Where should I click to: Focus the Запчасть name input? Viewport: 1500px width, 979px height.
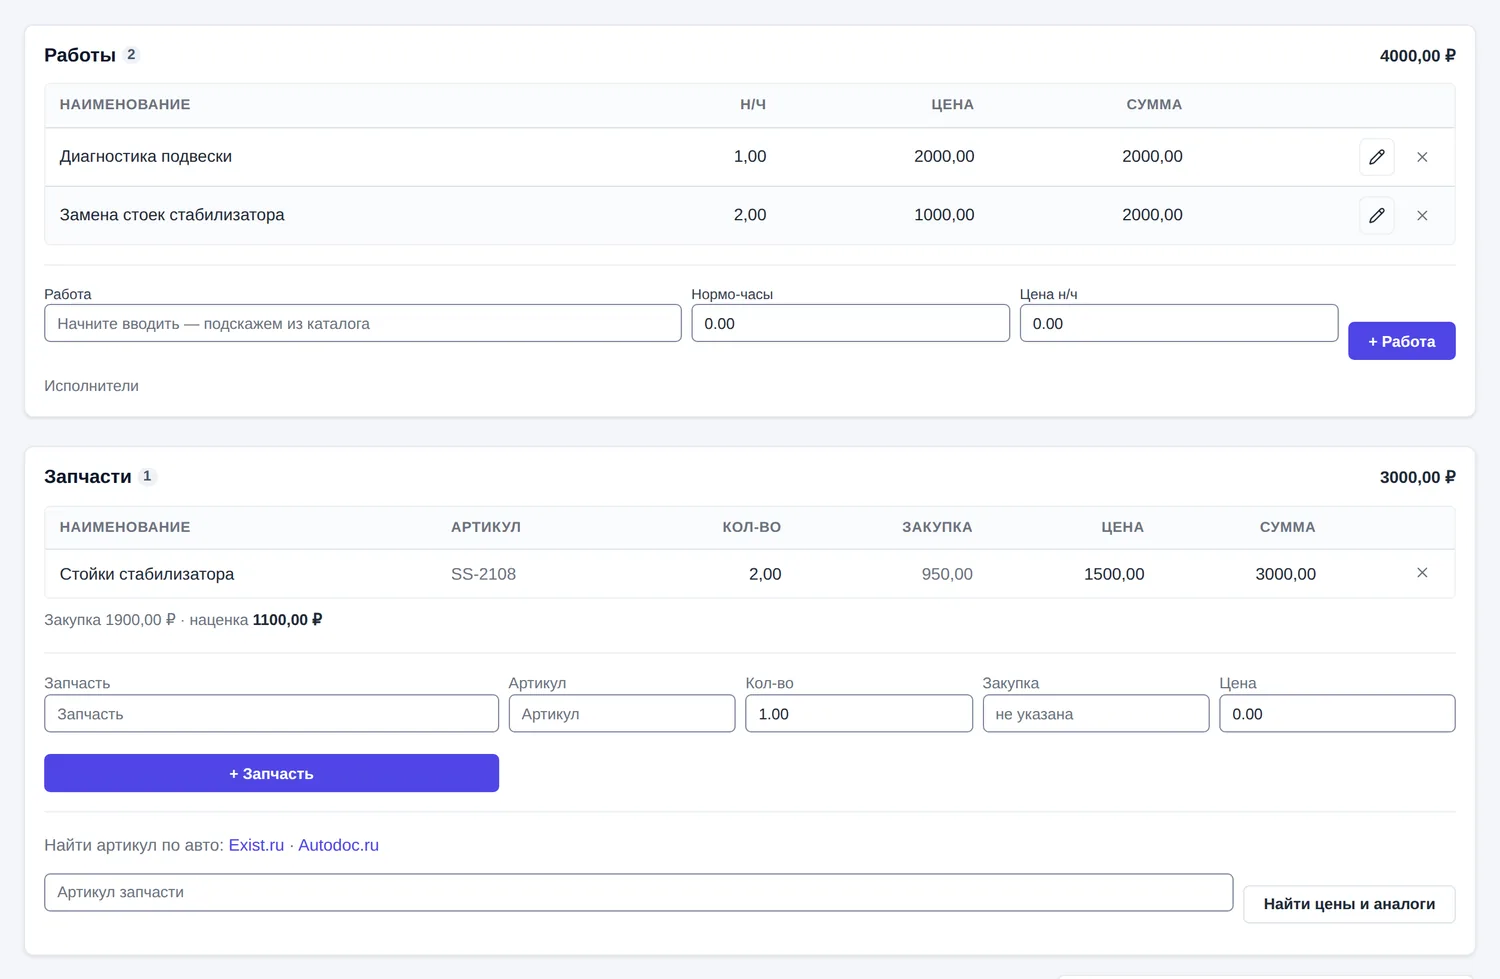(x=271, y=714)
